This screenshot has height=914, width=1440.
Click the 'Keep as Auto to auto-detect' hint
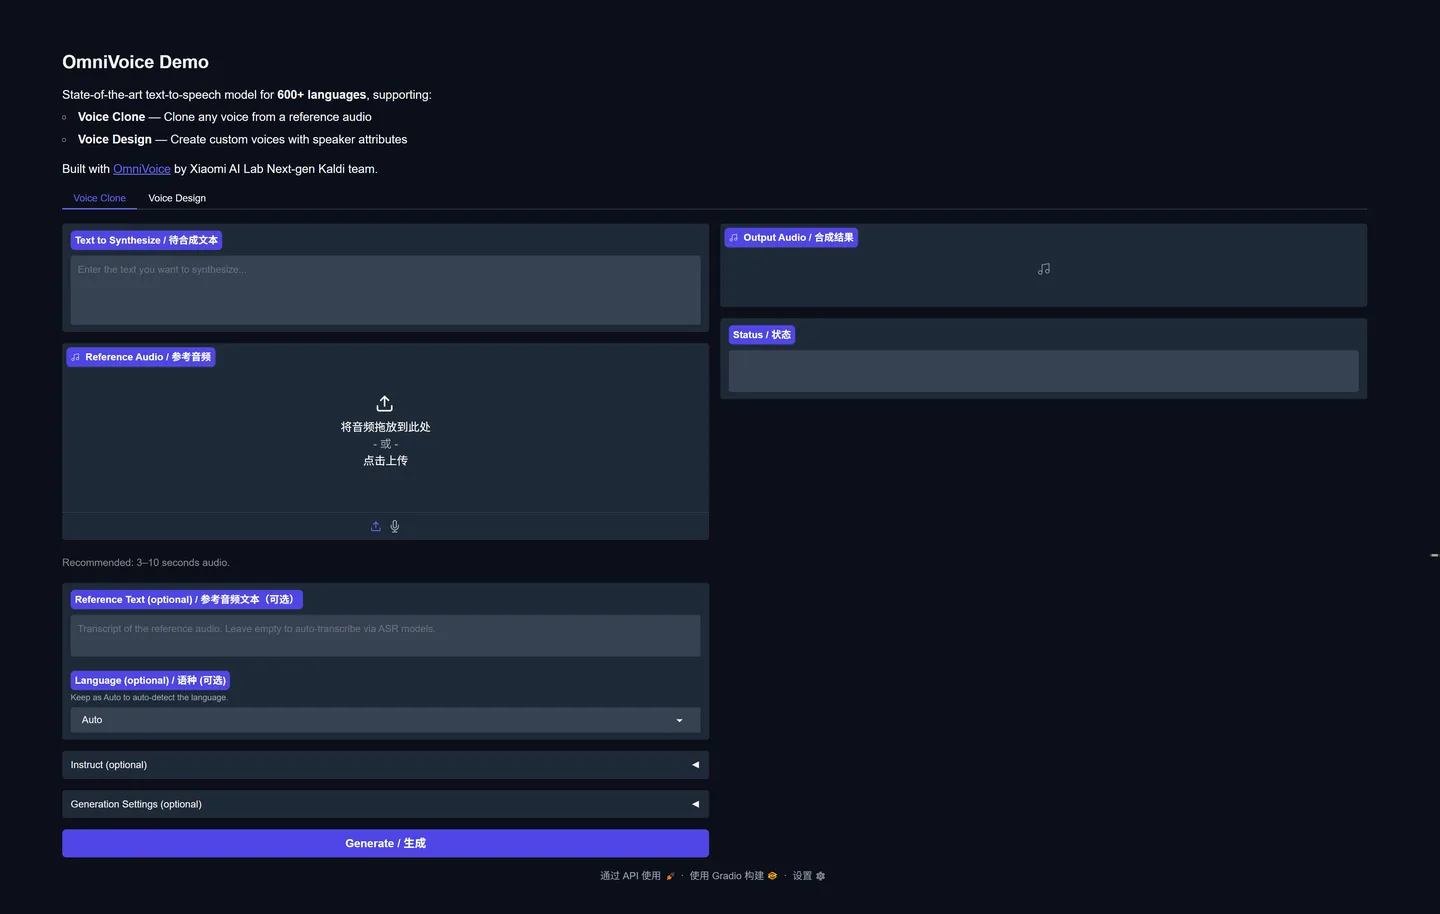pyautogui.click(x=149, y=698)
